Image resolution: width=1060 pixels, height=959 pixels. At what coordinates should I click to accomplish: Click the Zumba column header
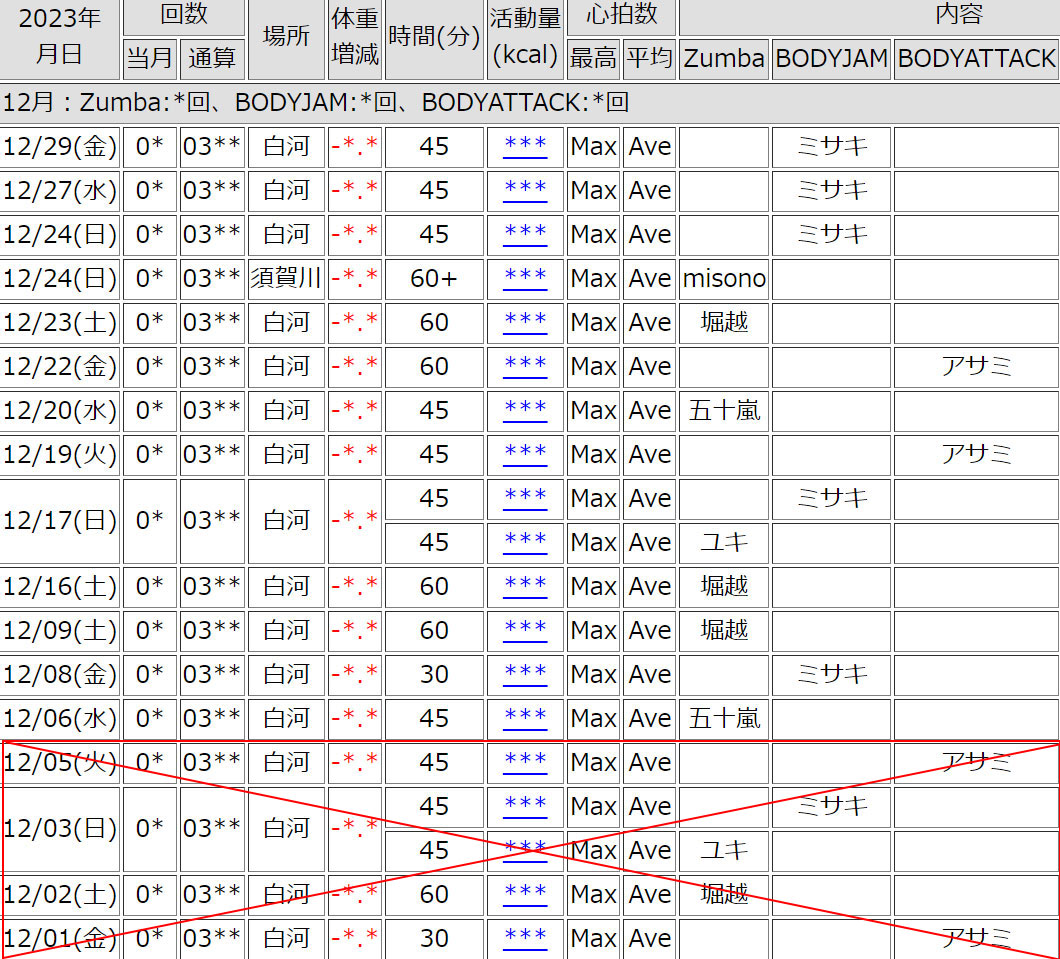[x=724, y=59]
